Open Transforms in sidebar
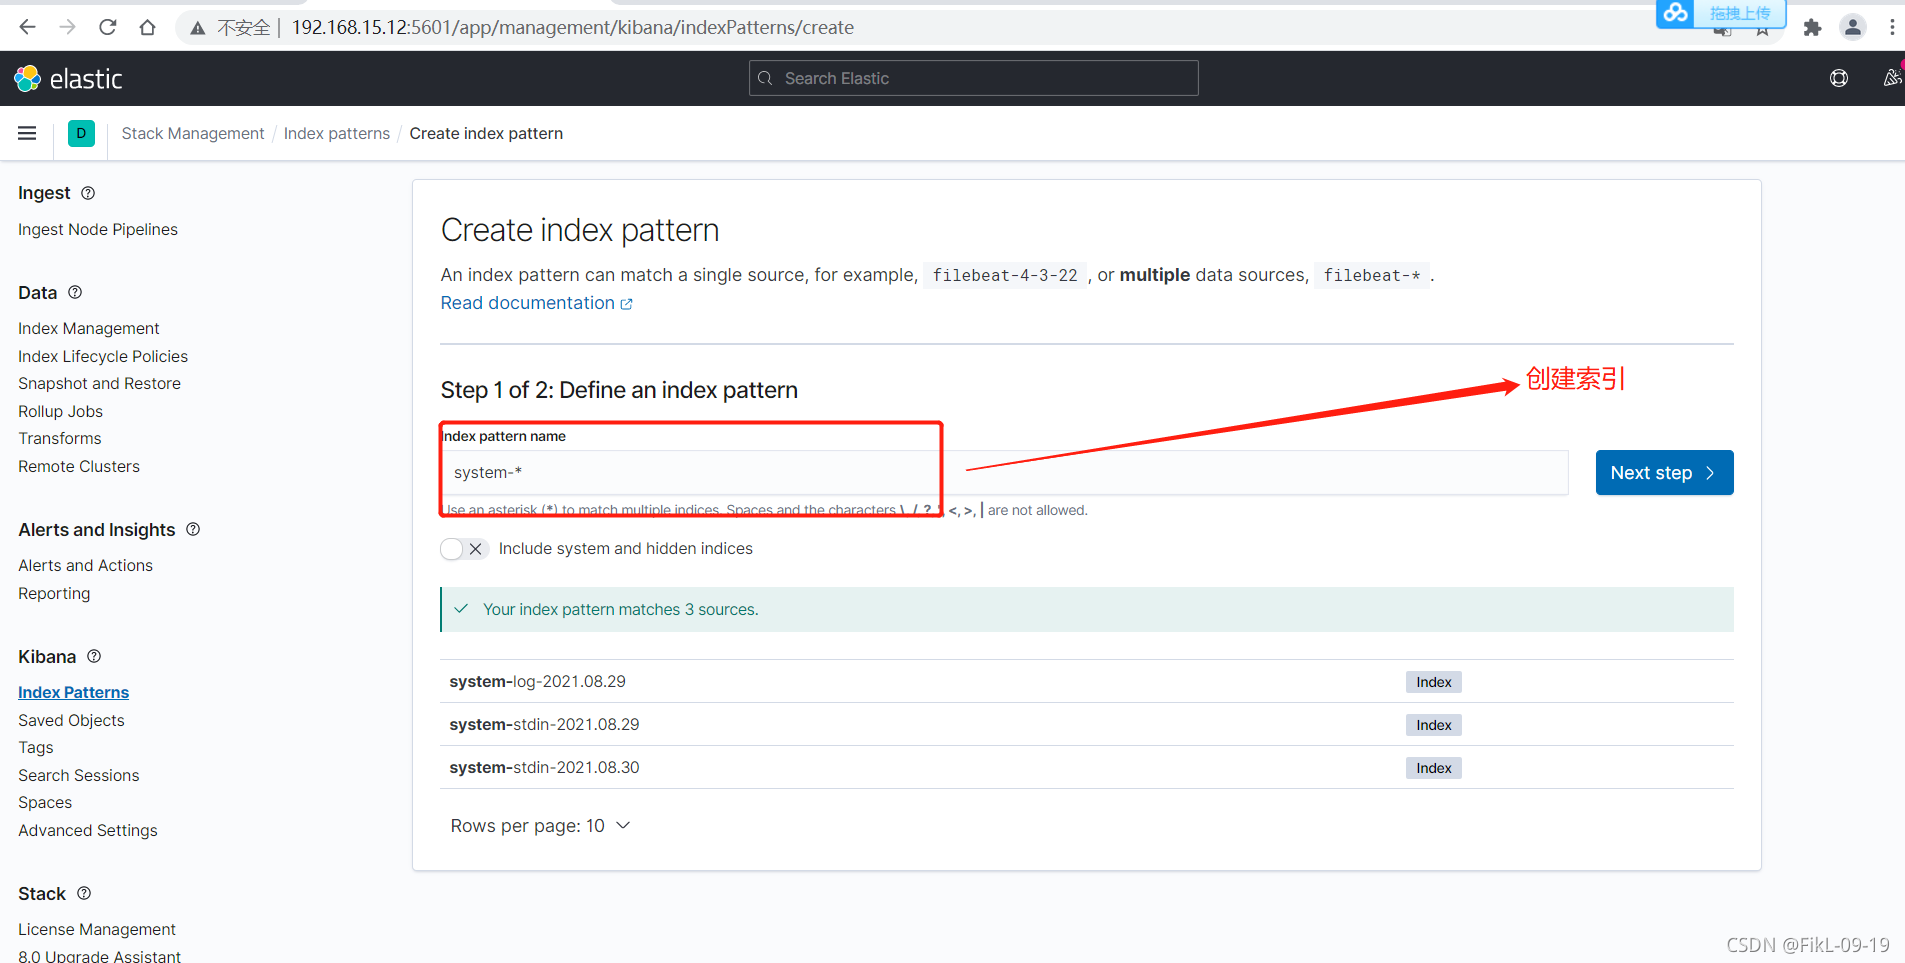Image resolution: width=1905 pixels, height=963 pixels. 60,438
